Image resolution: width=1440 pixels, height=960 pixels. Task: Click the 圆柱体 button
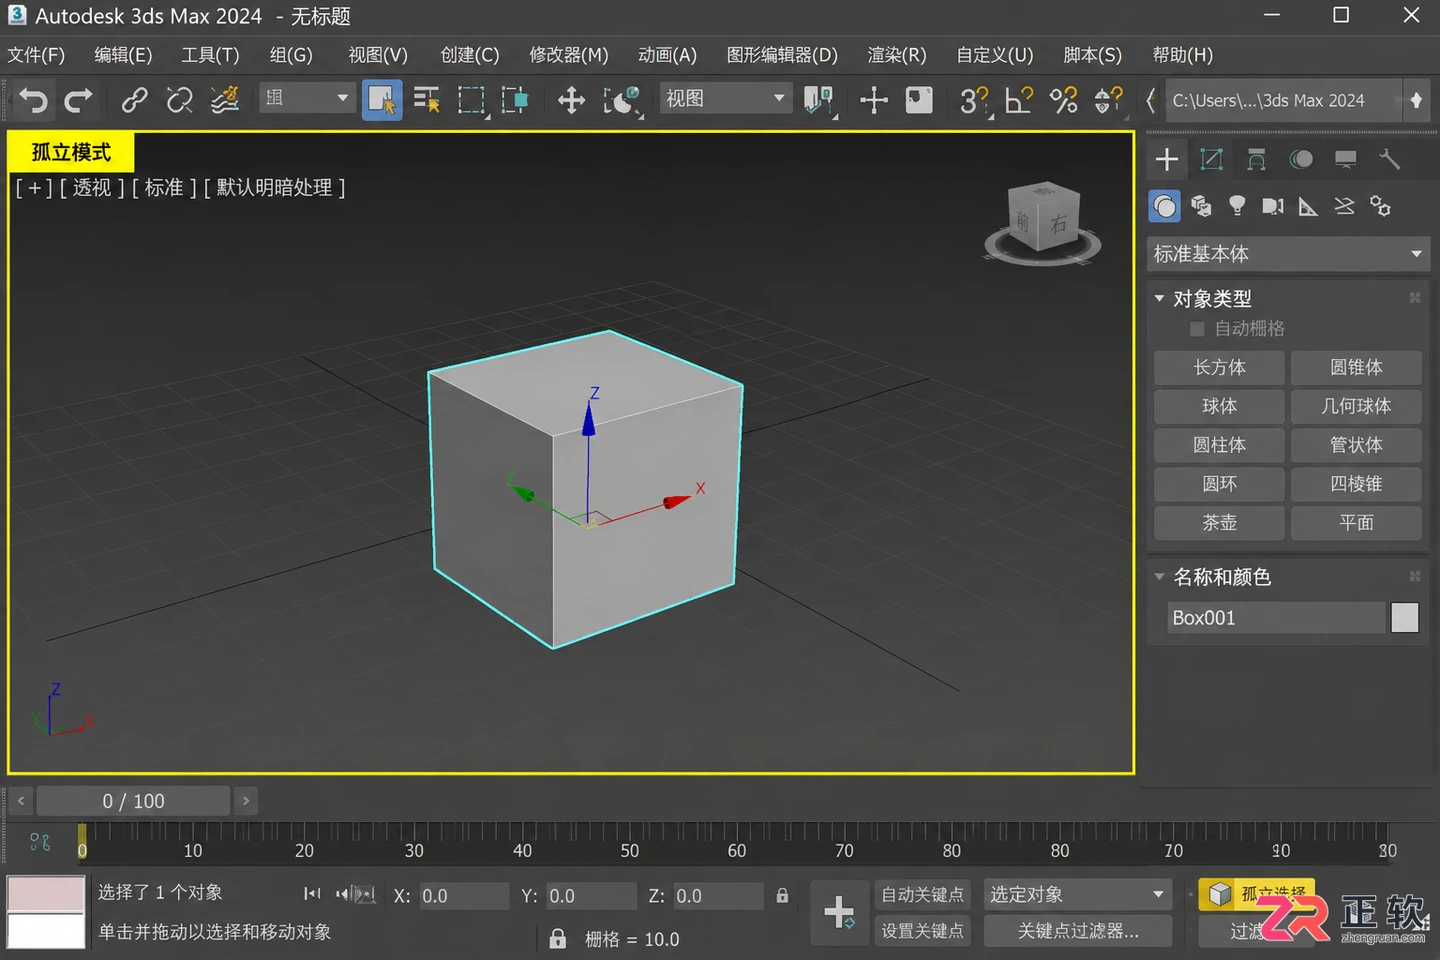pos(1219,445)
